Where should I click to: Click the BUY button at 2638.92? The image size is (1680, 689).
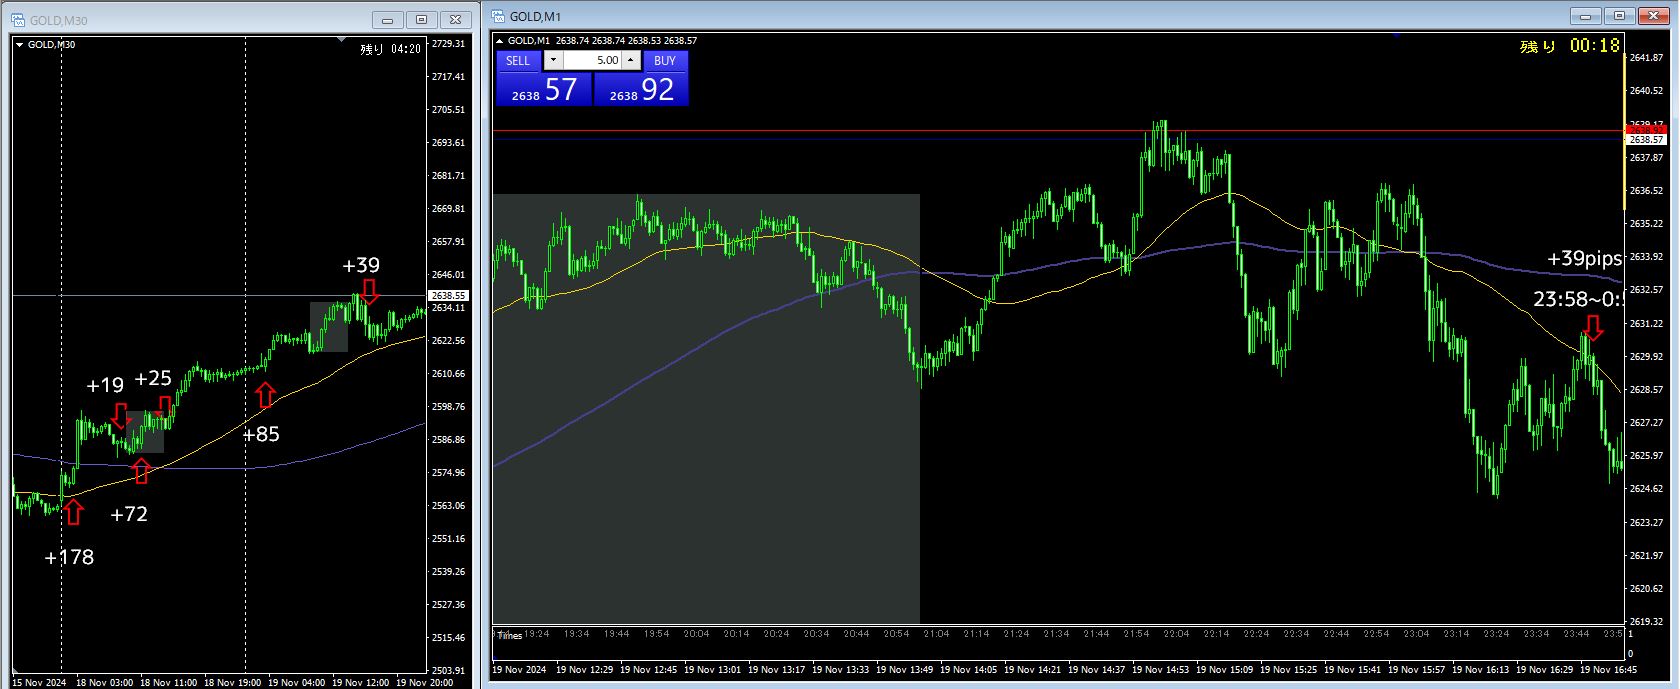[x=641, y=78]
